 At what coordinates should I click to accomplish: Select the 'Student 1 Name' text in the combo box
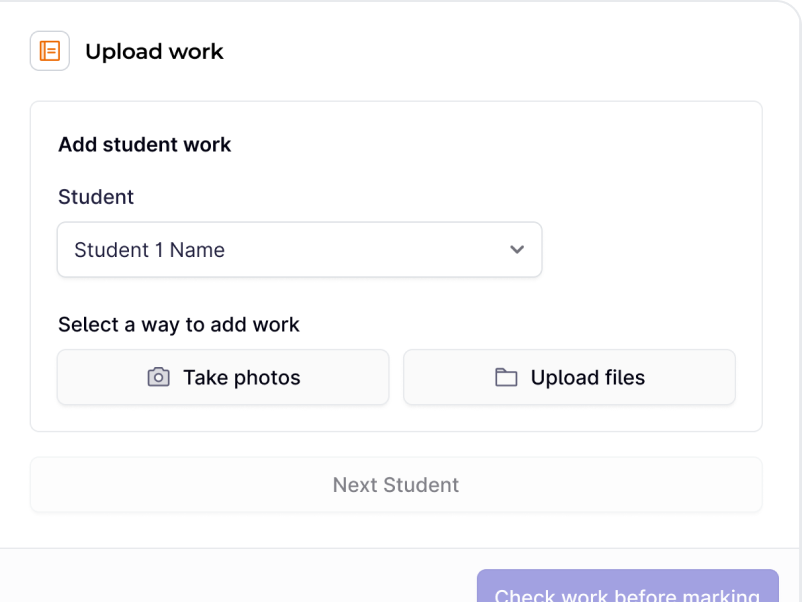[149, 250]
